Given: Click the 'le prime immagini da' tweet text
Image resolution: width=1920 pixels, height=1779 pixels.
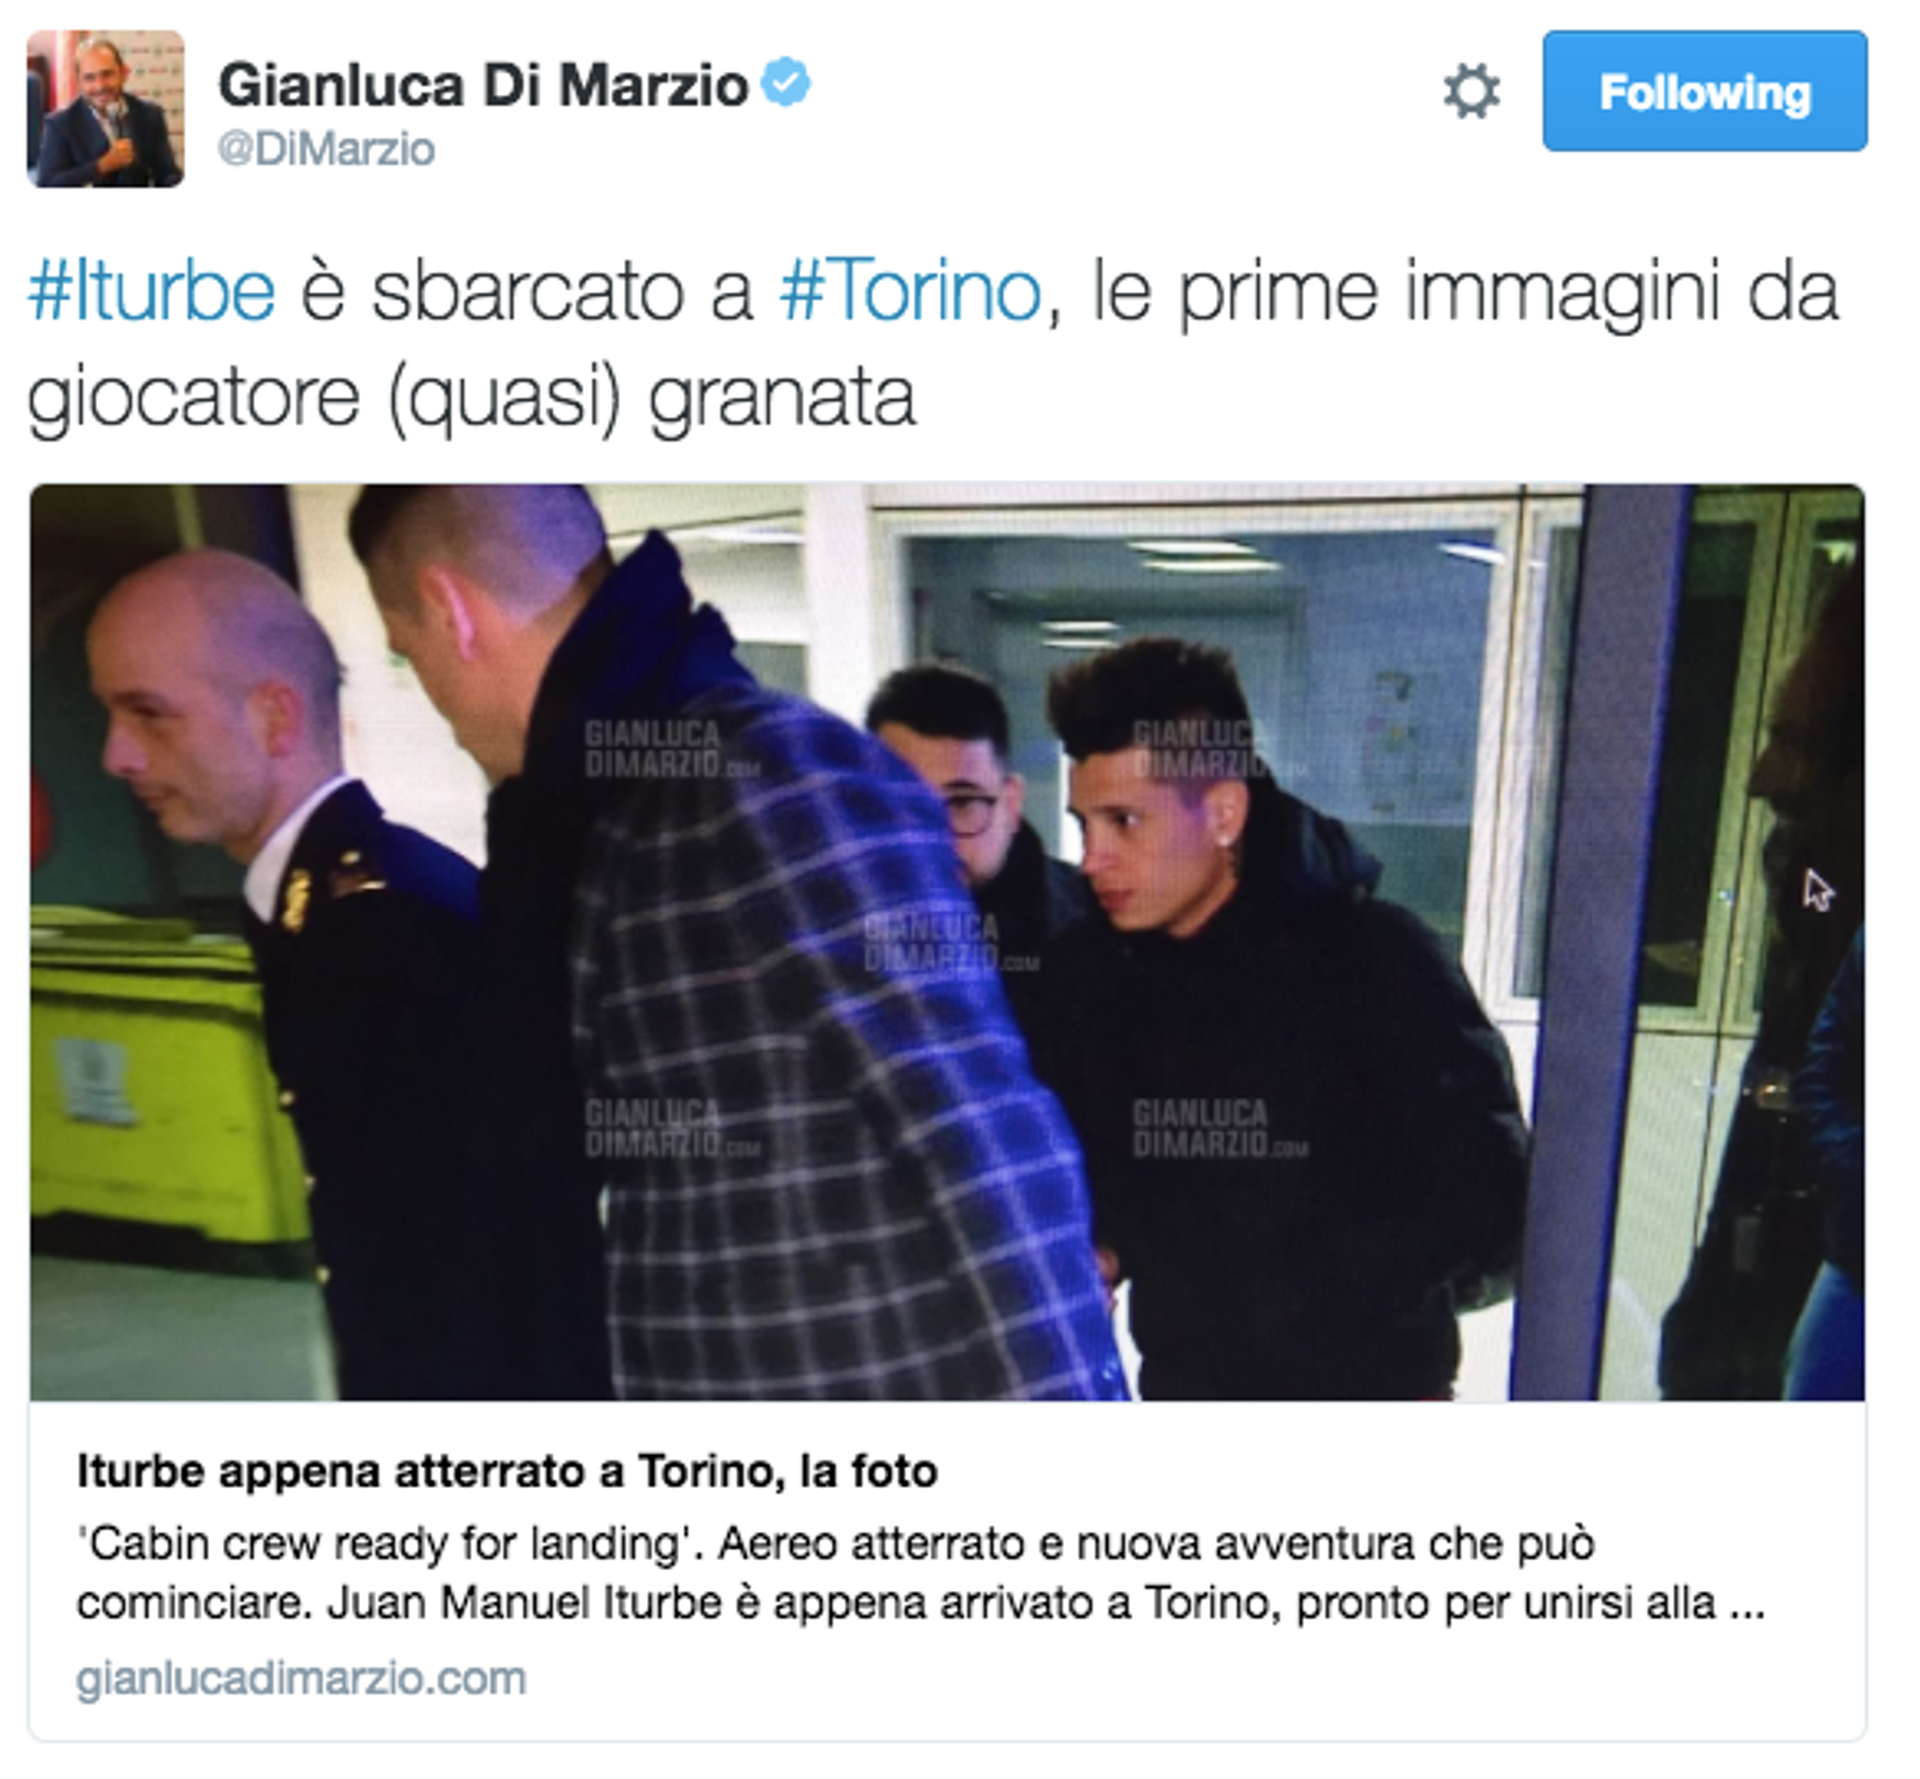Looking at the screenshot, I should tap(1464, 291).
